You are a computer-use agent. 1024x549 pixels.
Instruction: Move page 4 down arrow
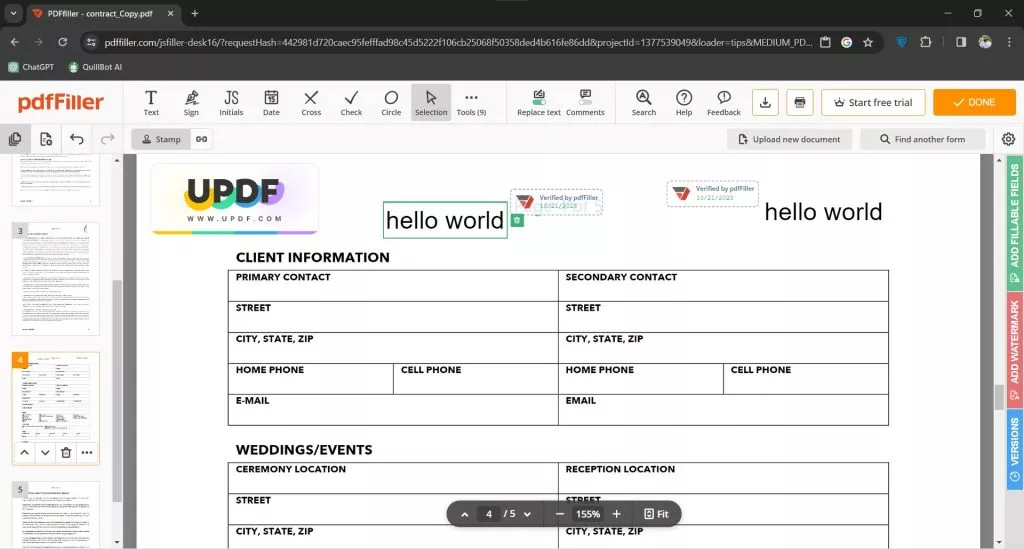click(x=45, y=452)
